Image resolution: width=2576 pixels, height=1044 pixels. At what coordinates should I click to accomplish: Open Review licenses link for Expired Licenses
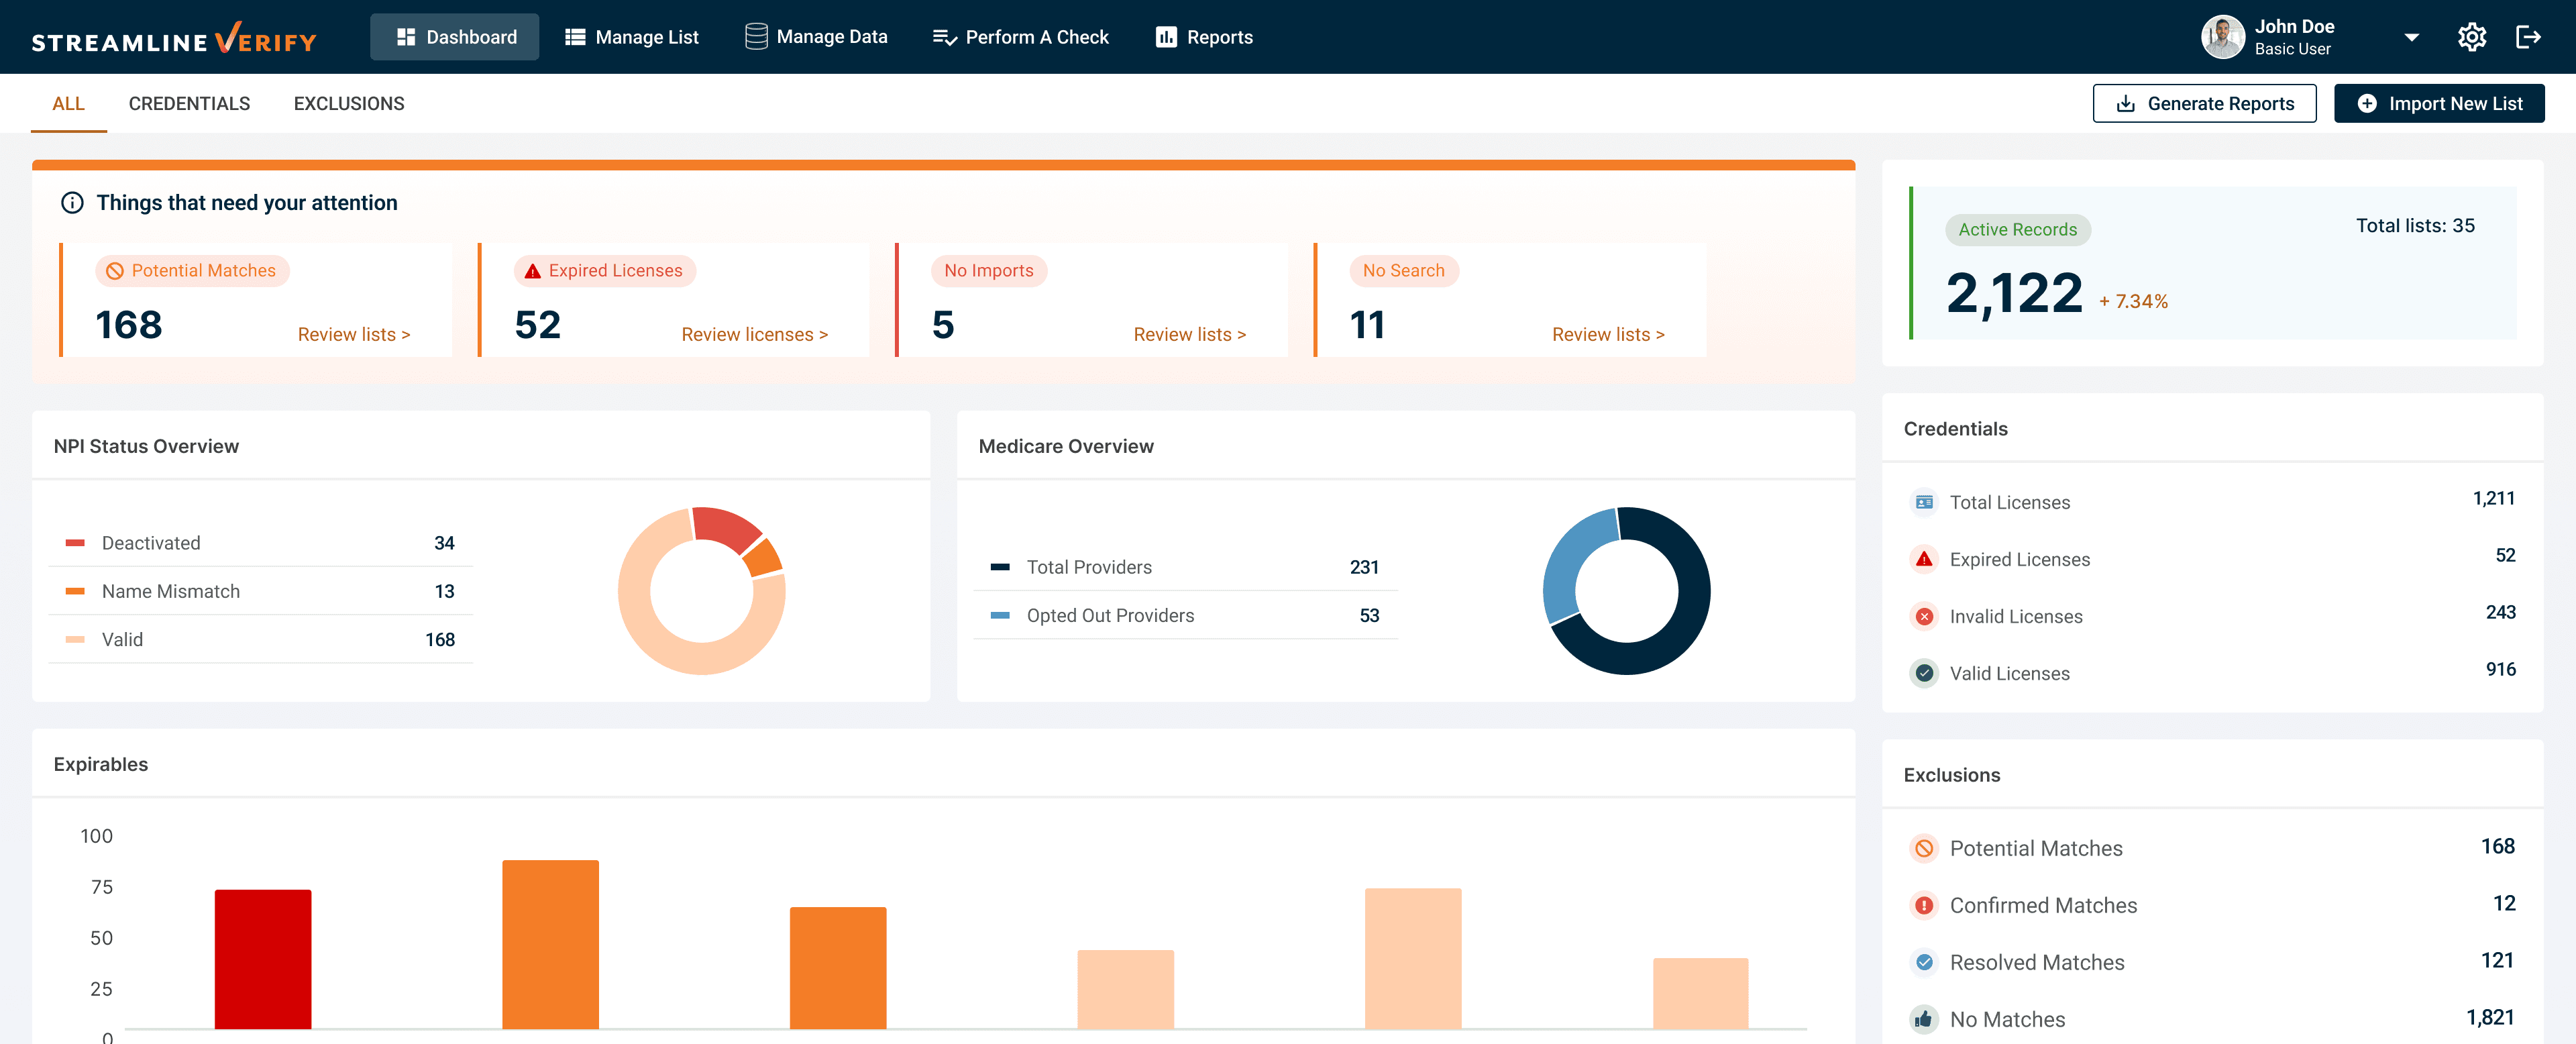pyautogui.click(x=754, y=334)
